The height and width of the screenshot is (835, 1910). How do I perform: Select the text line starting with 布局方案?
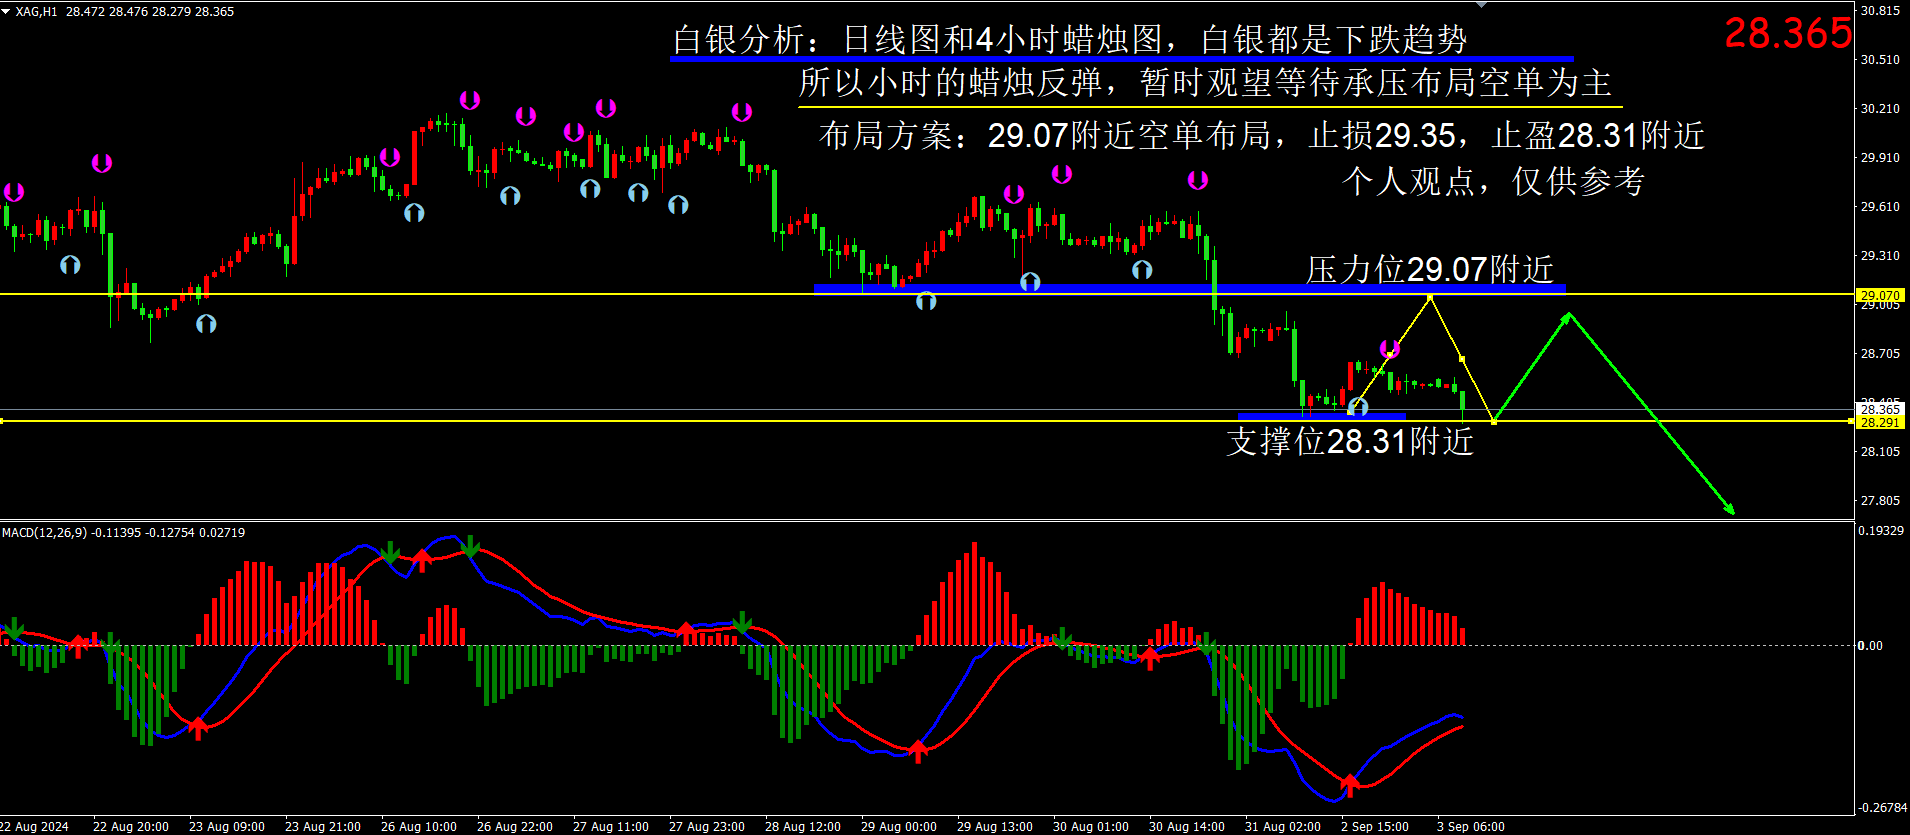click(x=1262, y=135)
